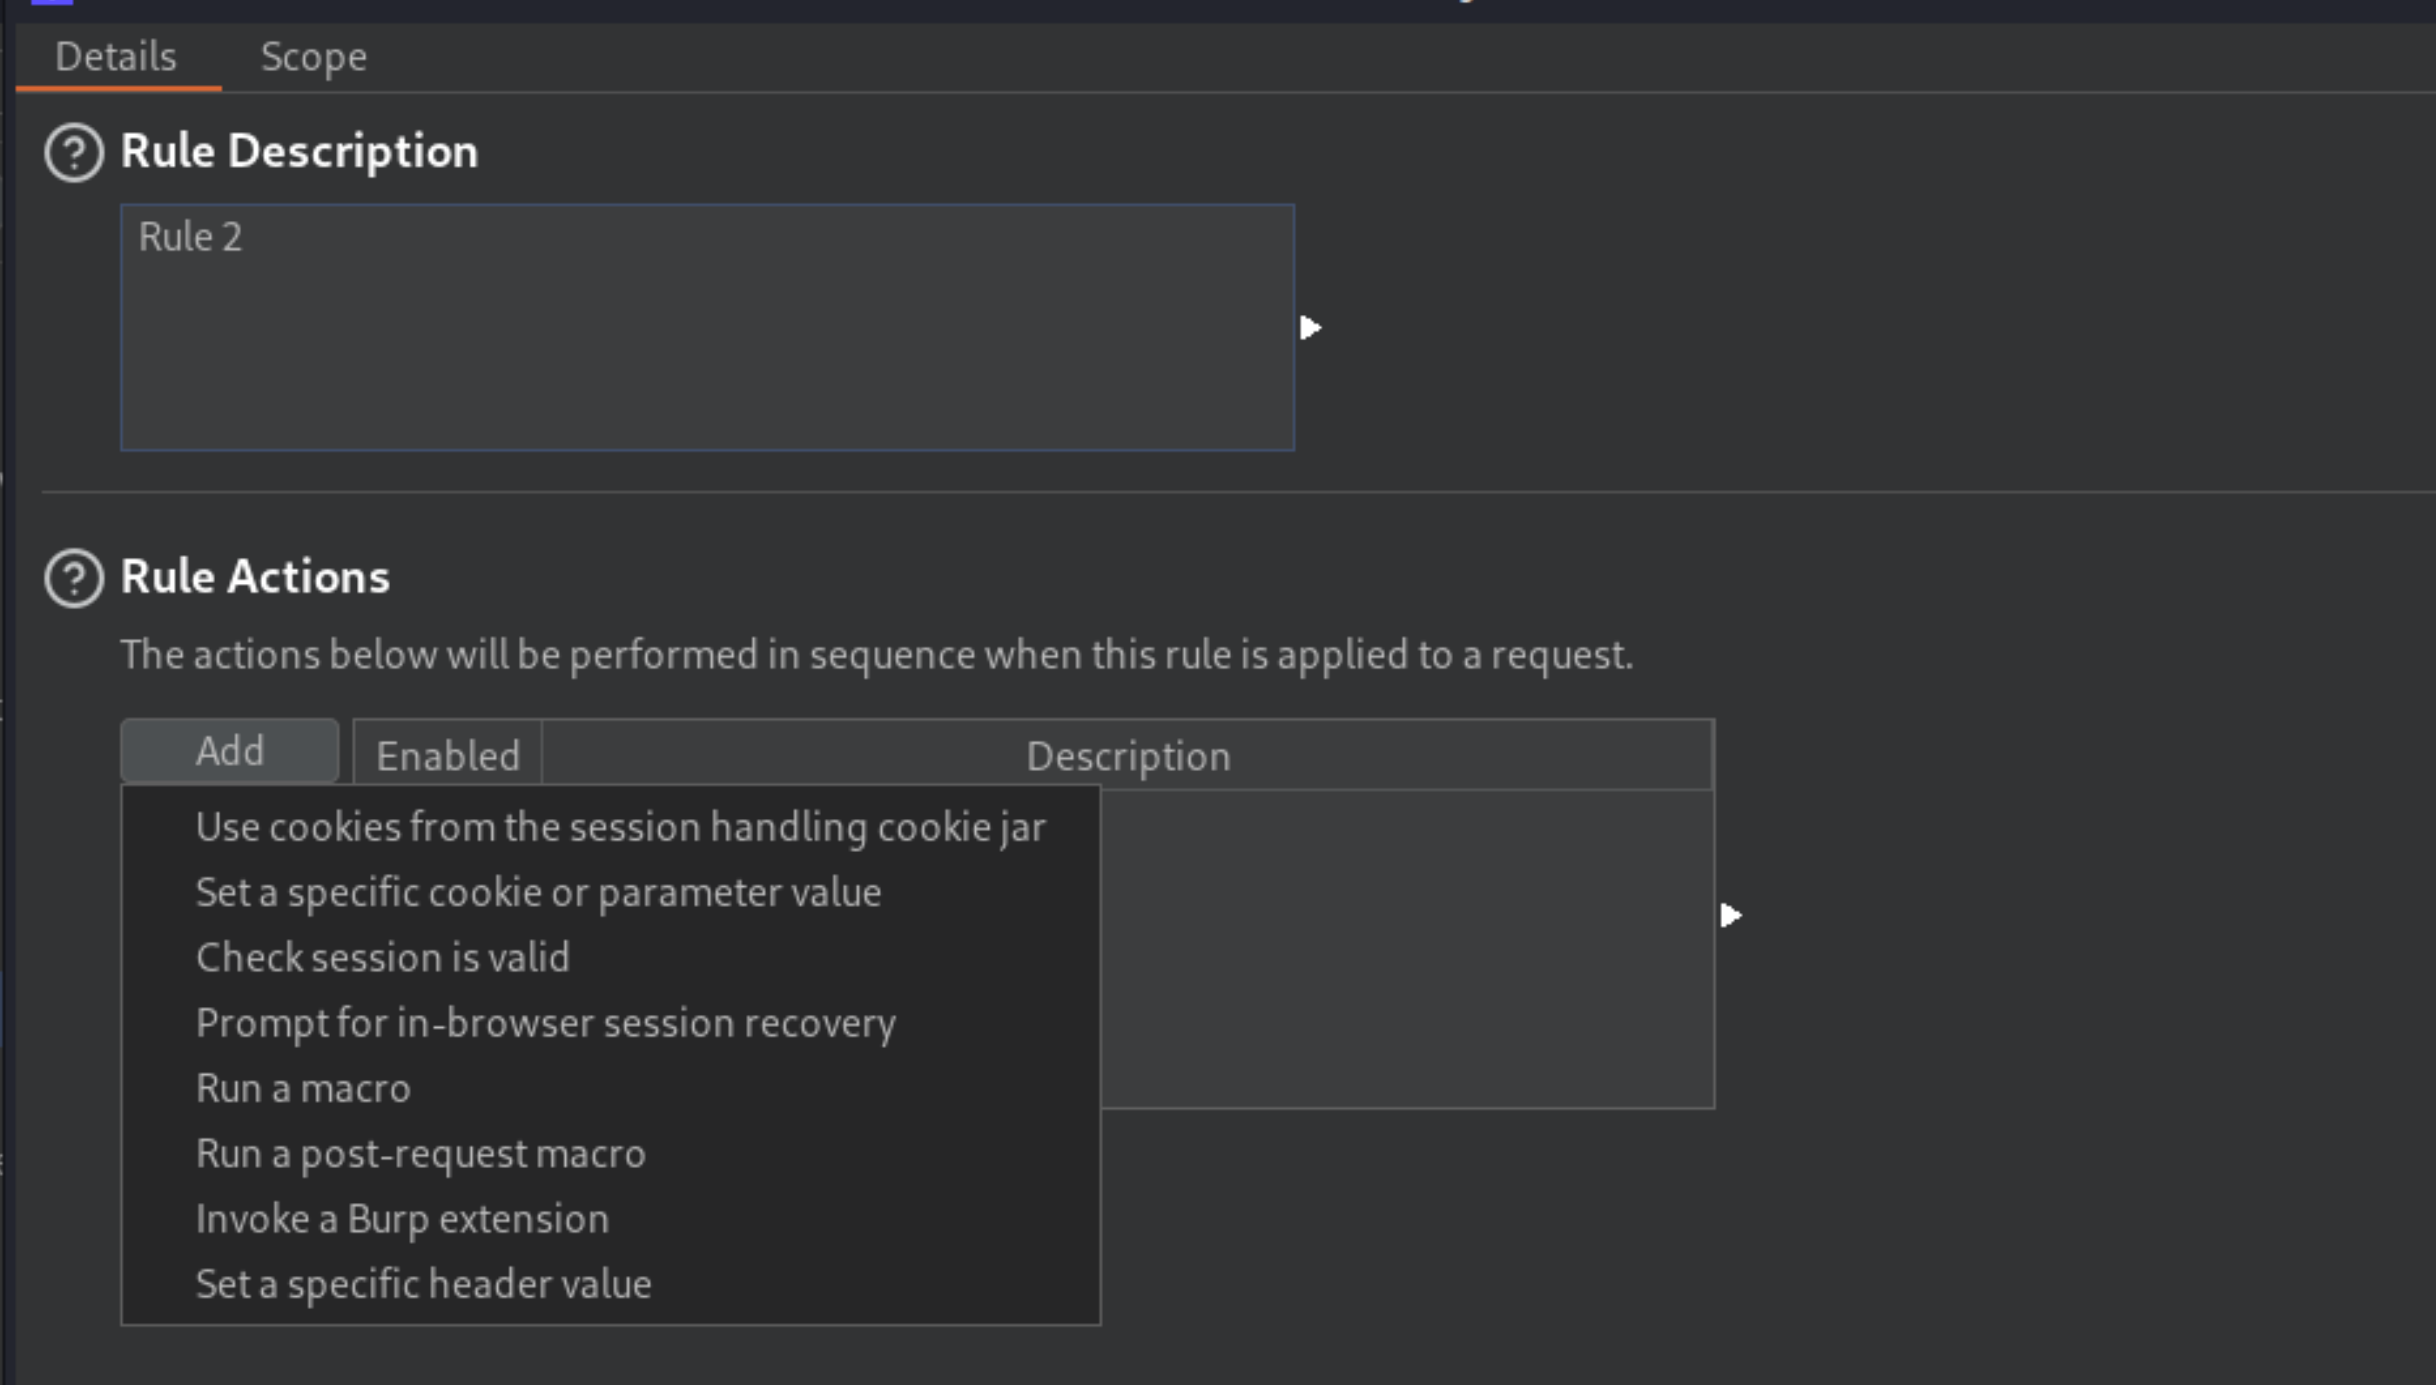Screen dimensions: 2436x1385
Task: Choose Run a post-request macro
Action: tap(420, 1154)
